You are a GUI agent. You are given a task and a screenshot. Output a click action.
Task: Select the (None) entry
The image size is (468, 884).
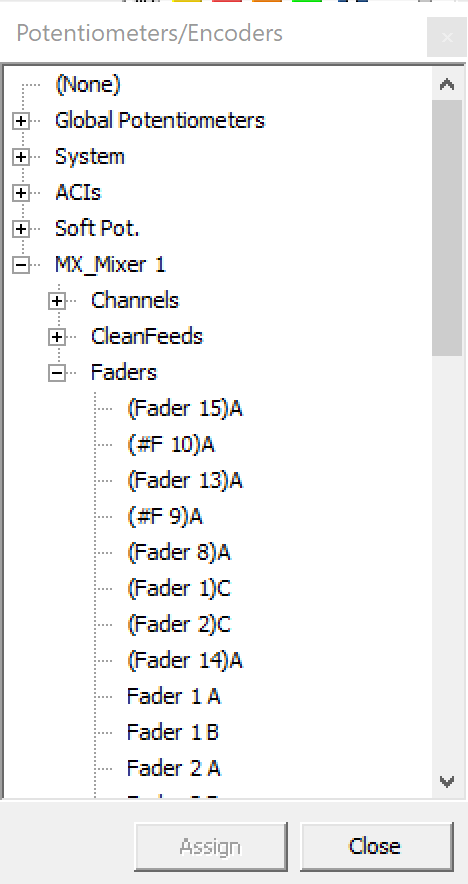click(88, 85)
